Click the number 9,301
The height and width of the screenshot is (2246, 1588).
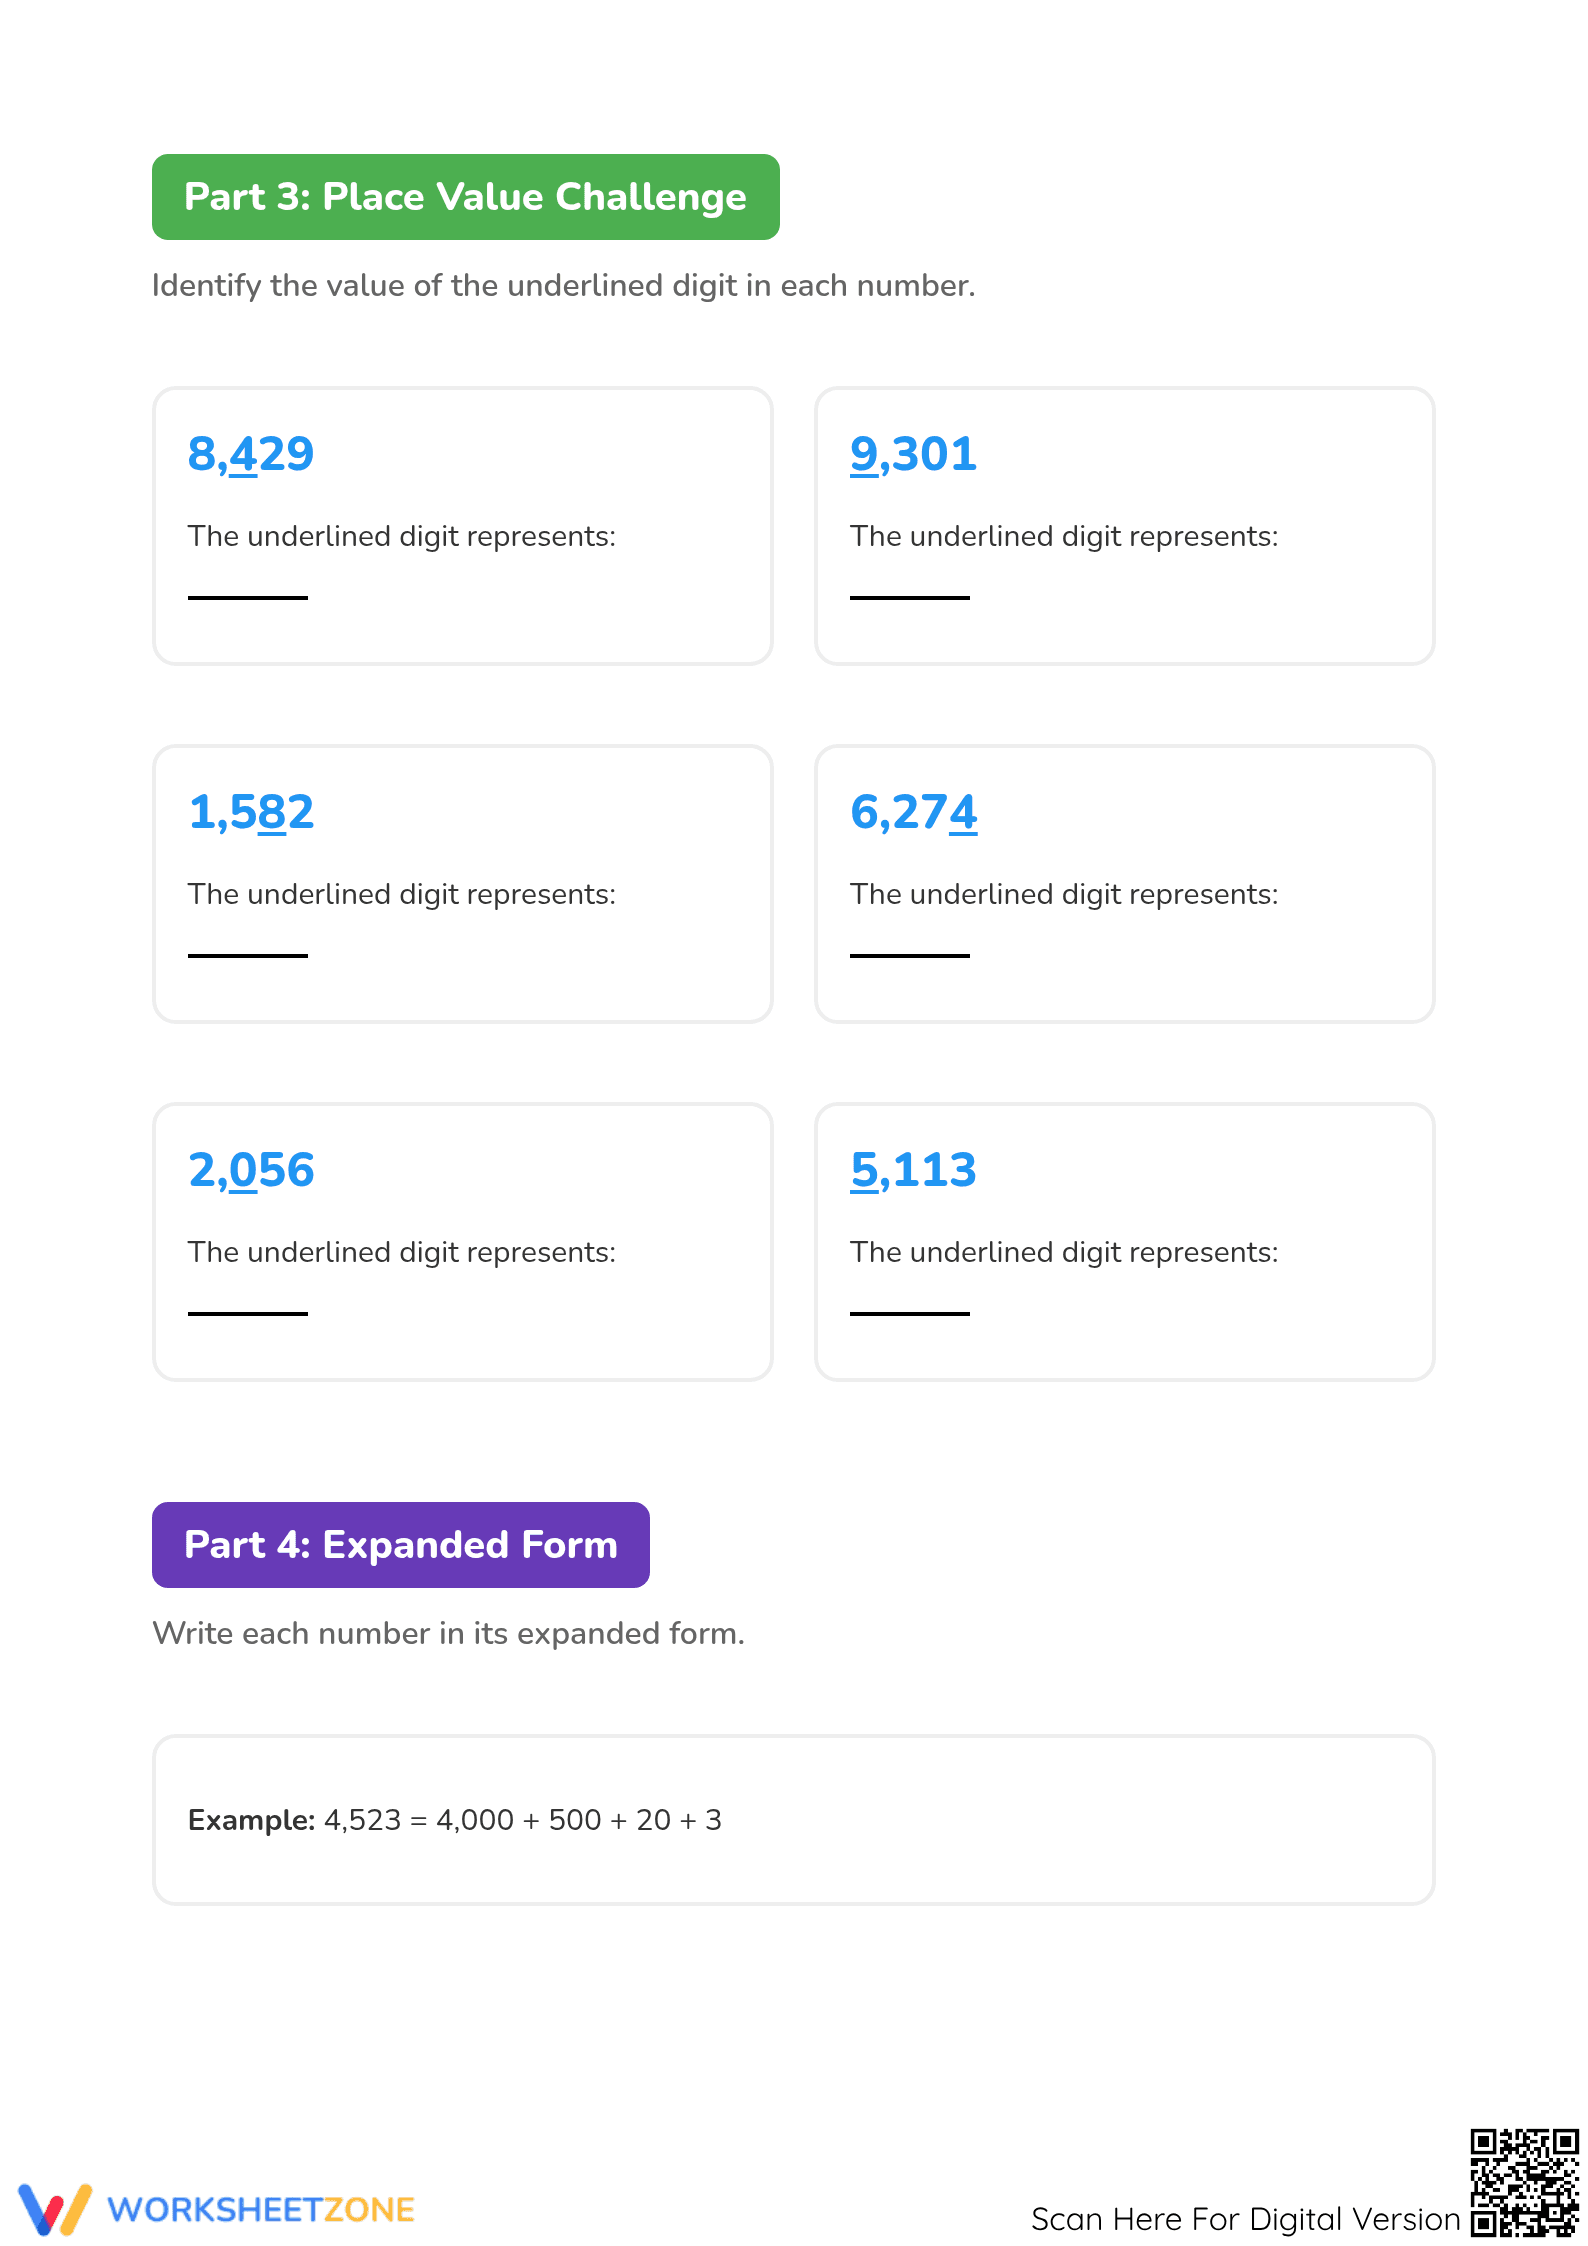[x=913, y=455]
